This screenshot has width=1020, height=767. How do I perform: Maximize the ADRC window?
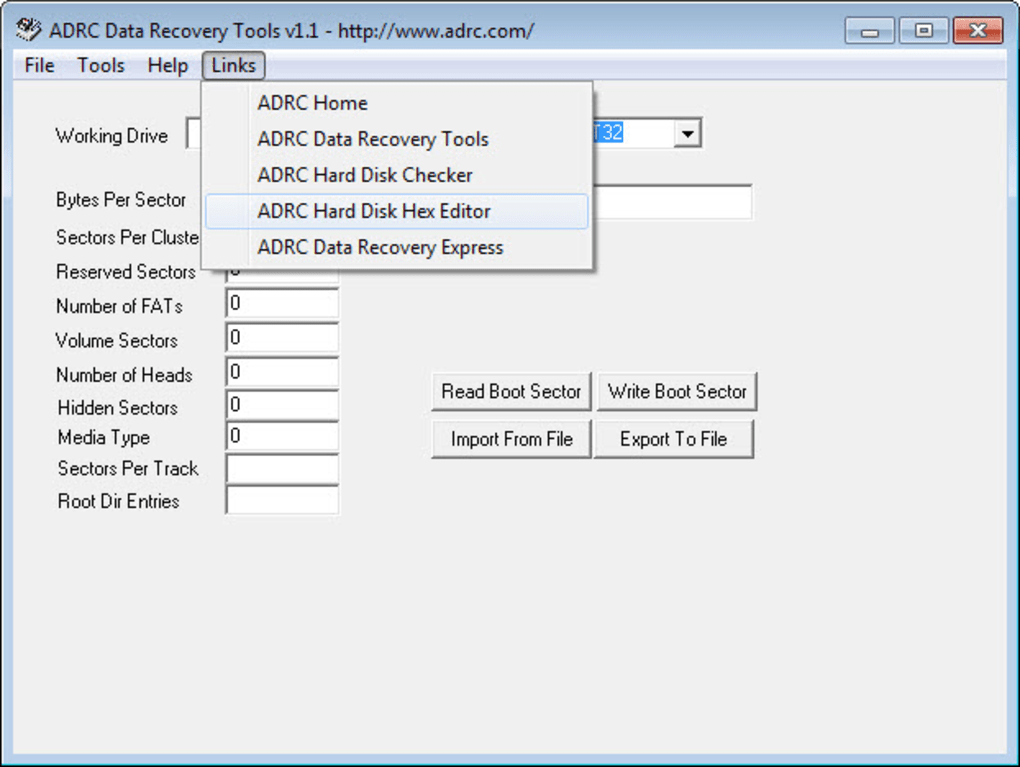coord(923,31)
